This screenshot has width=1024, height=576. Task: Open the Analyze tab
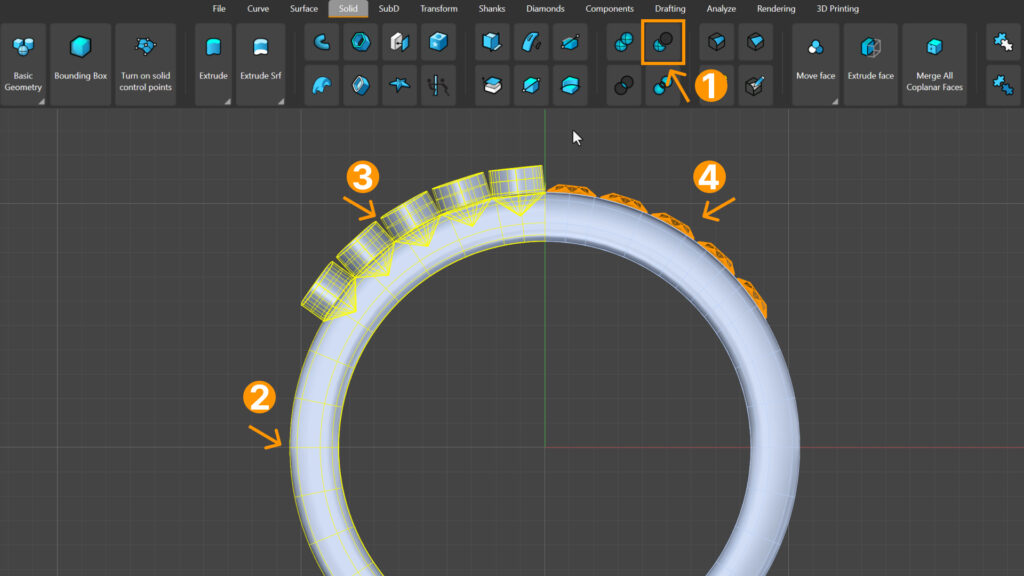721,8
